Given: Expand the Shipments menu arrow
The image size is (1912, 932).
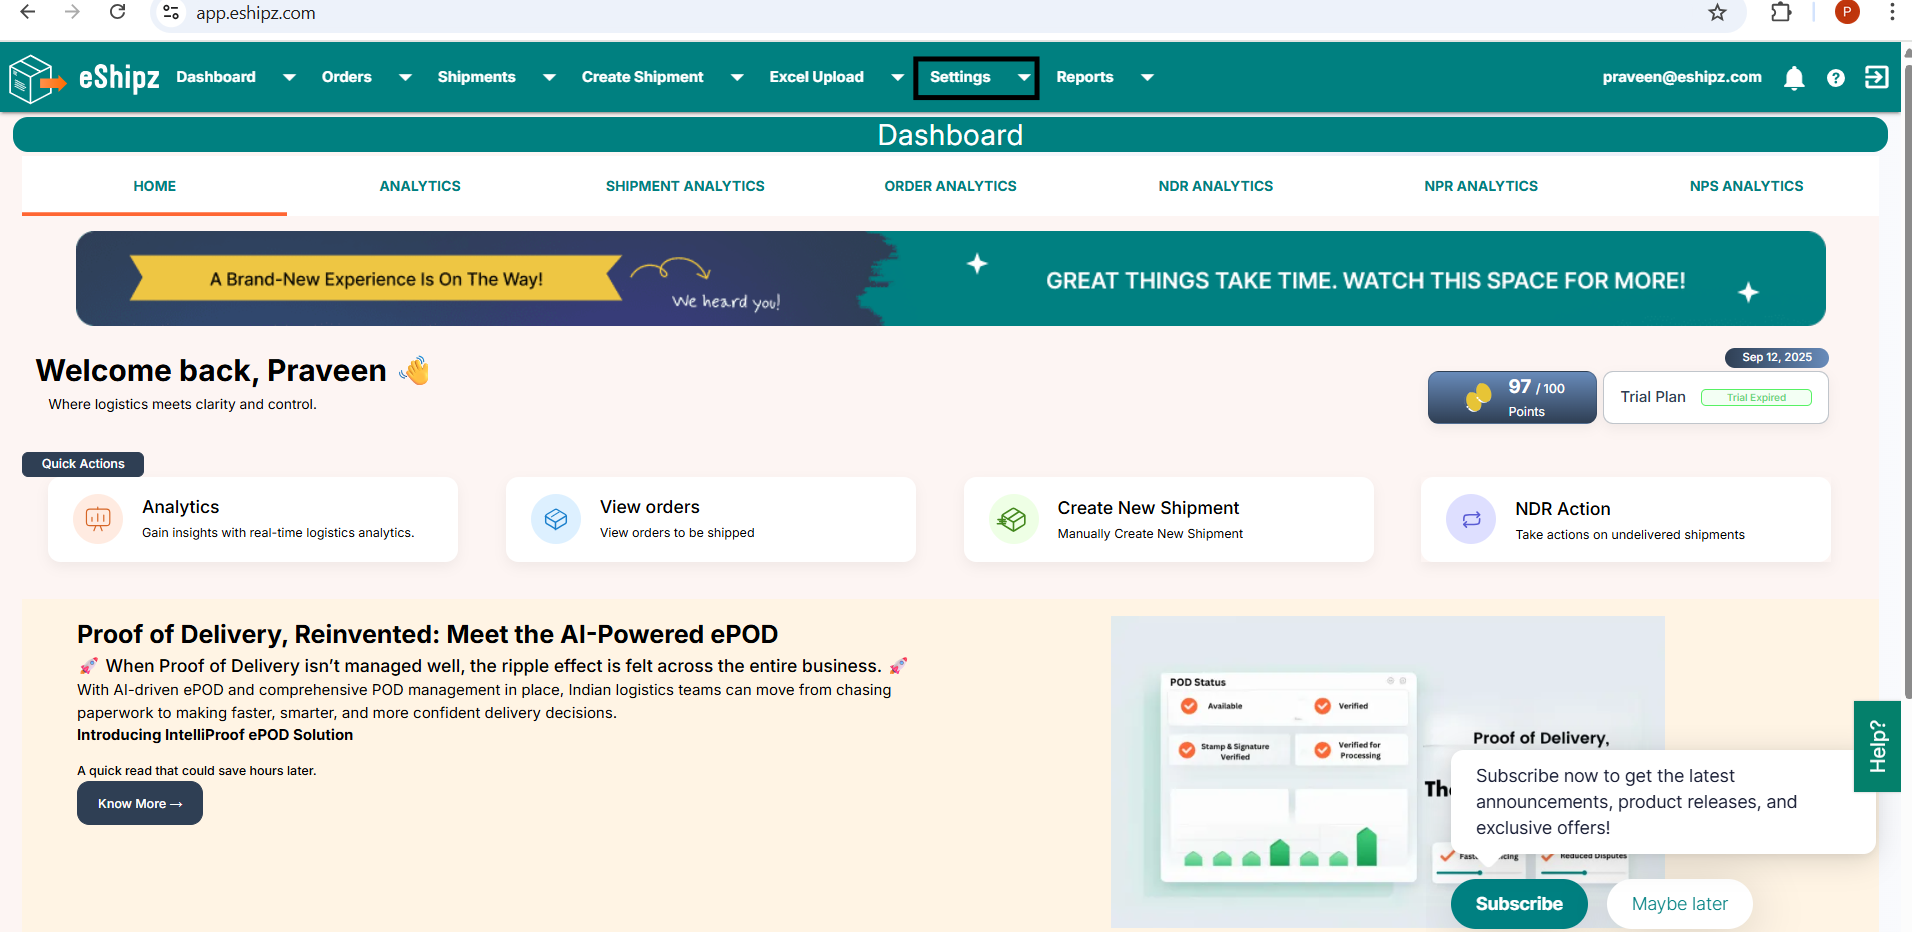Looking at the screenshot, I should 549,77.
